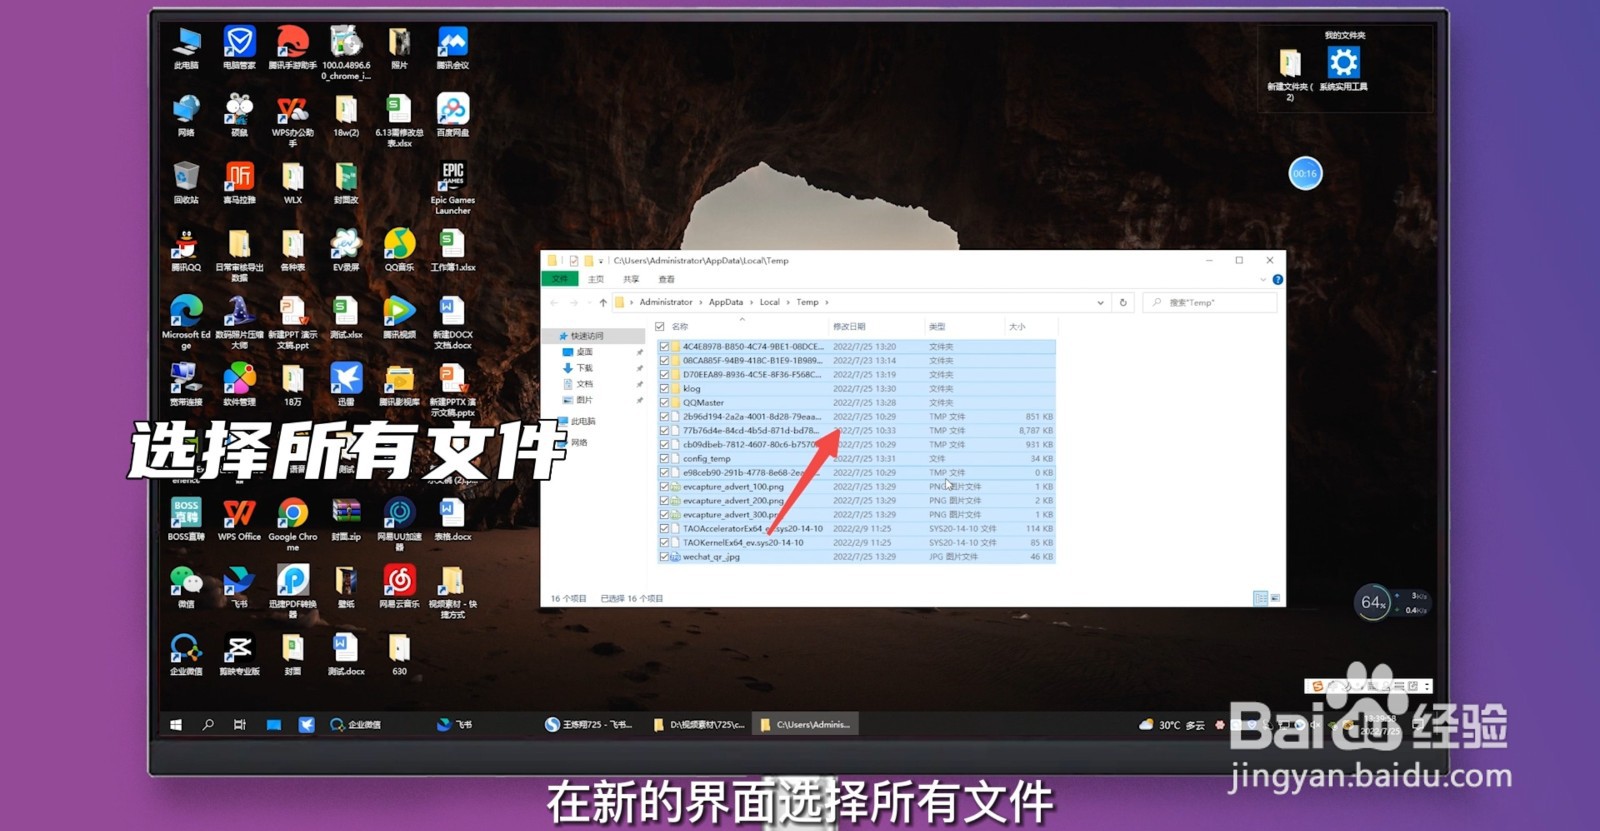Image resolution: width=1600 pixels, height=831 pixels.
Task: Switch to D:\视频素材 taskbar window
Action: tap(699, 724)
